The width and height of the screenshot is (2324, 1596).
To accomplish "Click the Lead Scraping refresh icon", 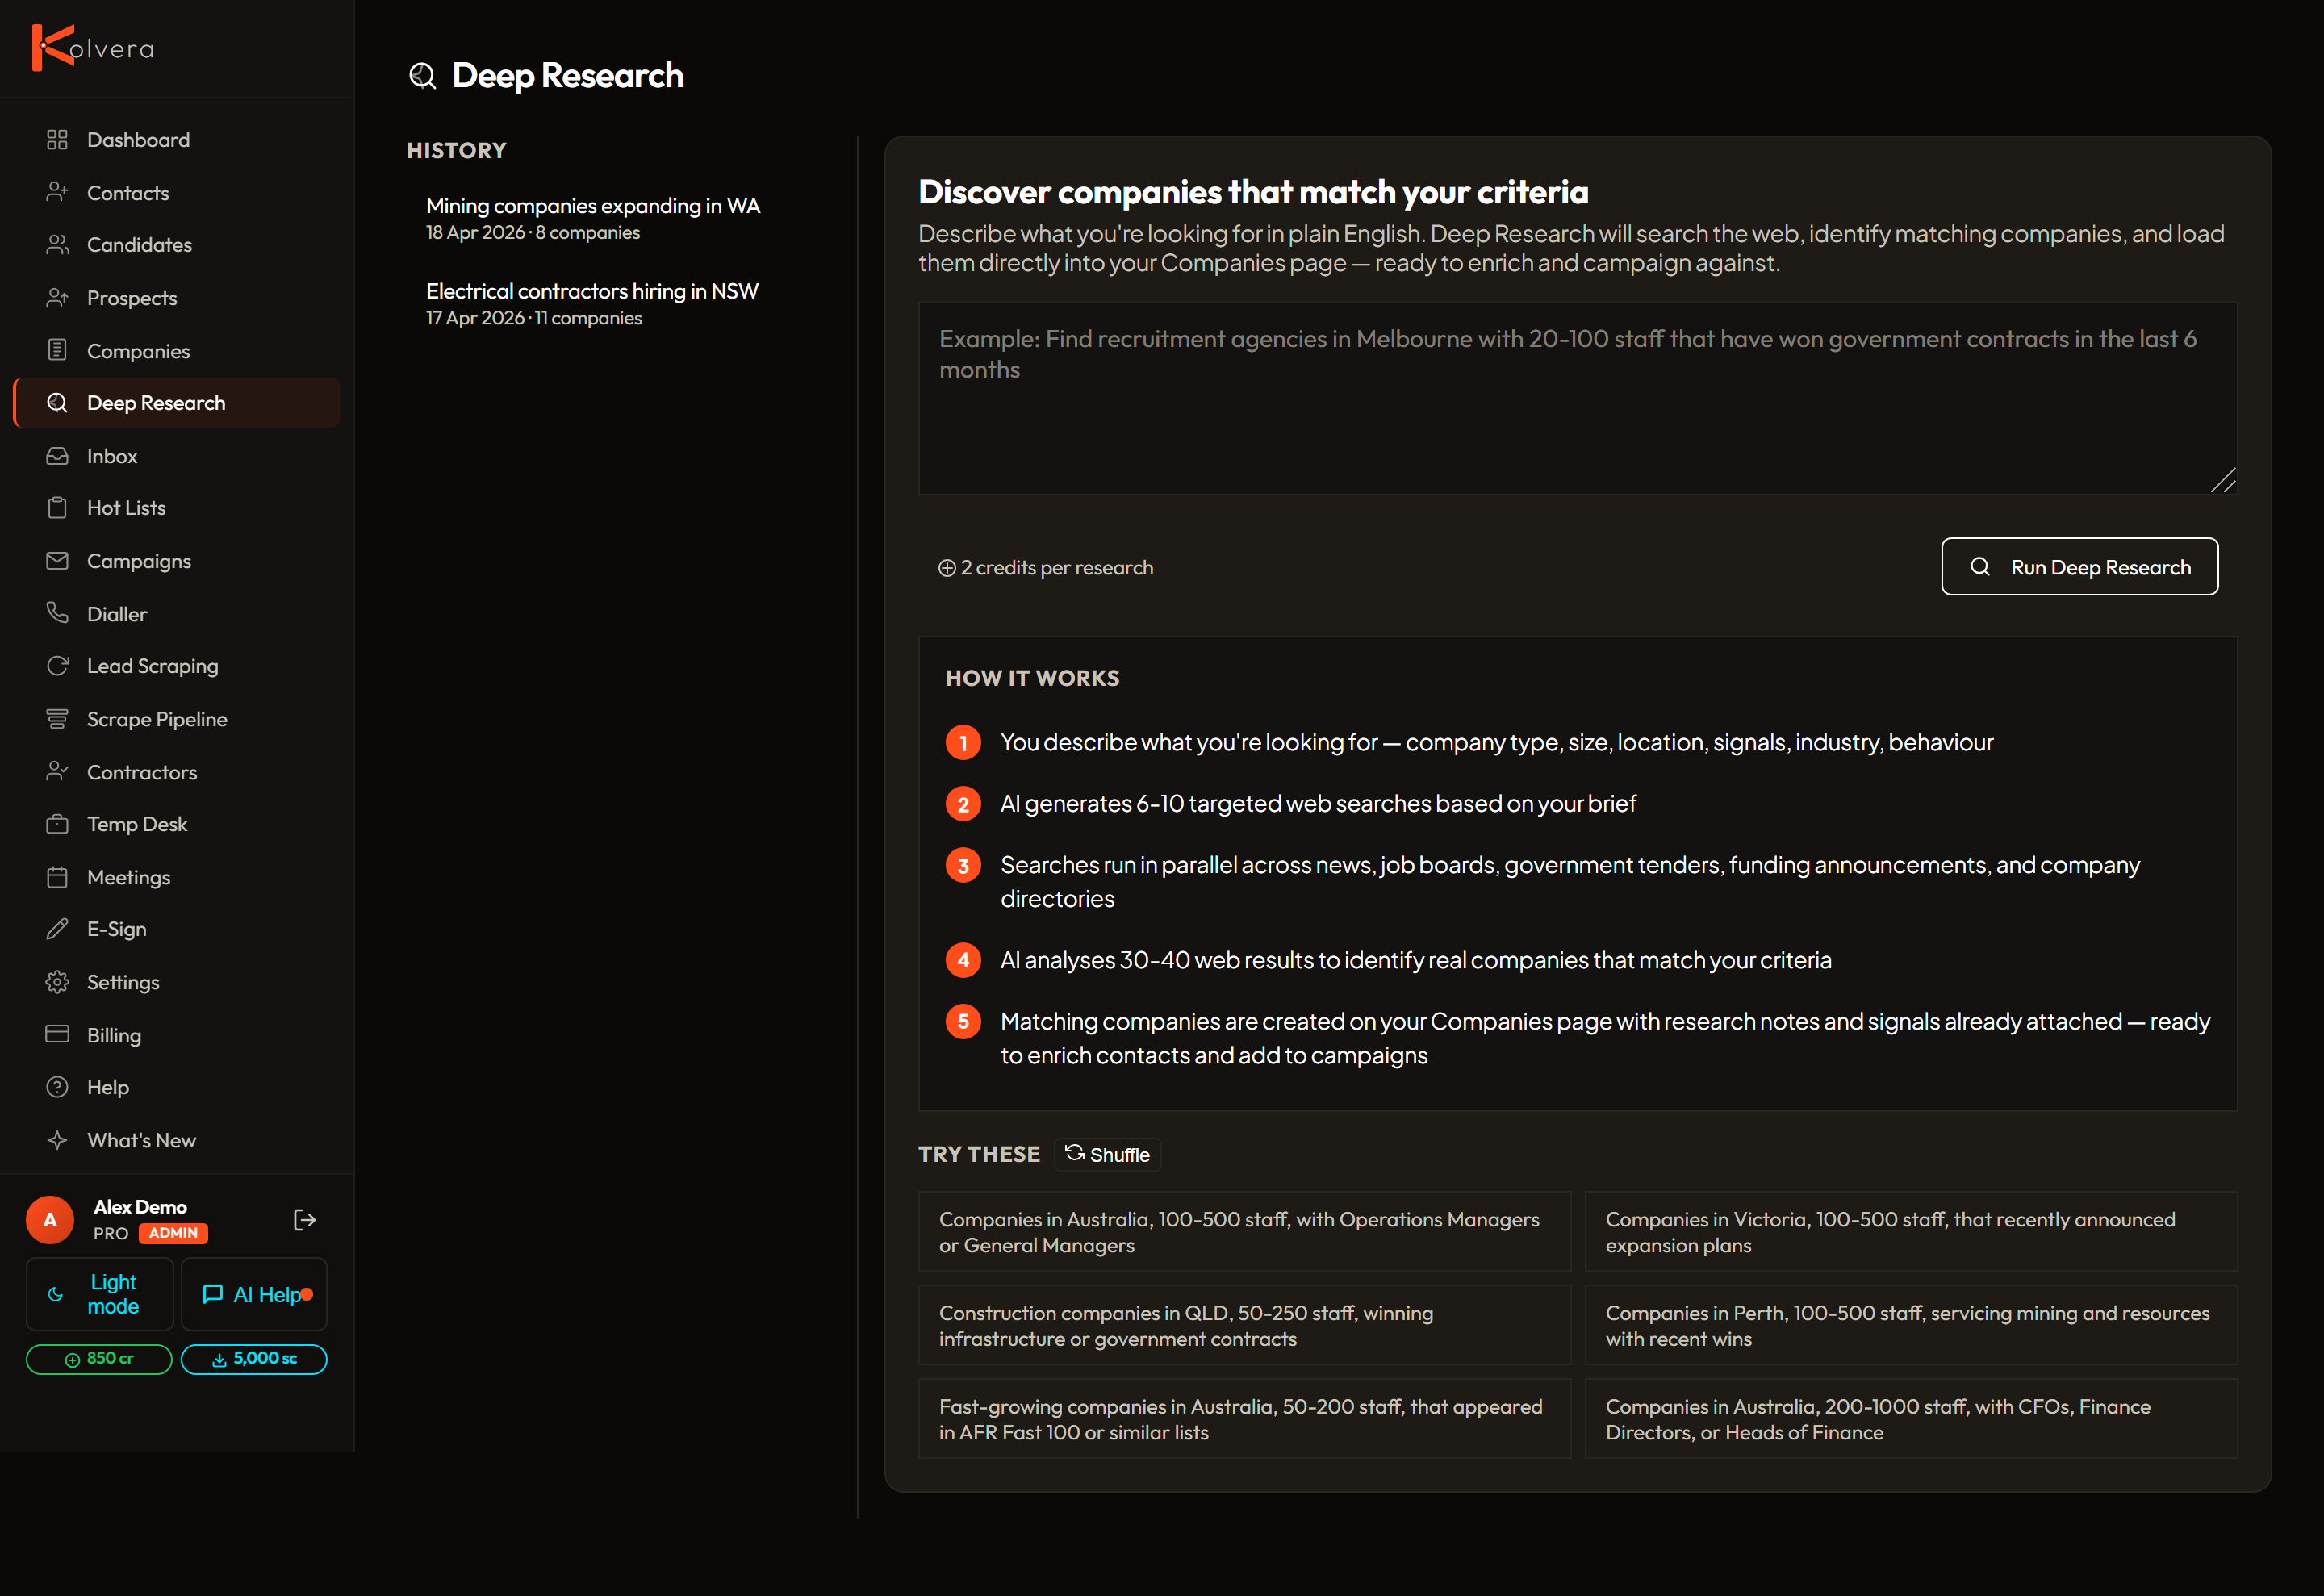I will [57, 666].
